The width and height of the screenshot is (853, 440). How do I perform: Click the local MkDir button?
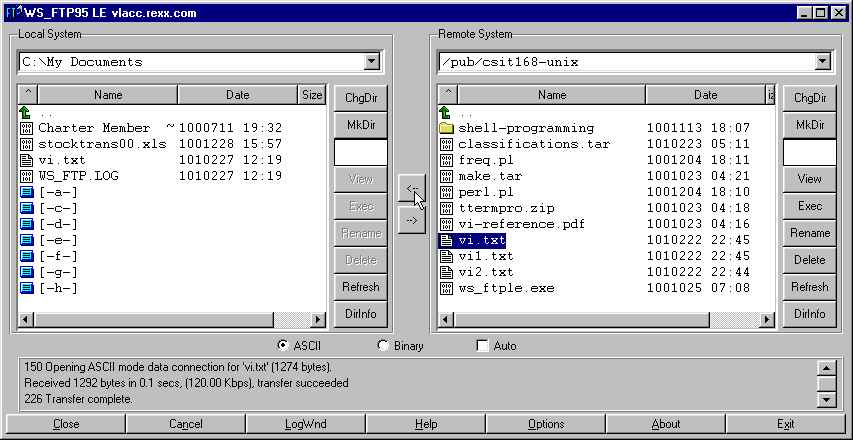click(x=361, y=125)
